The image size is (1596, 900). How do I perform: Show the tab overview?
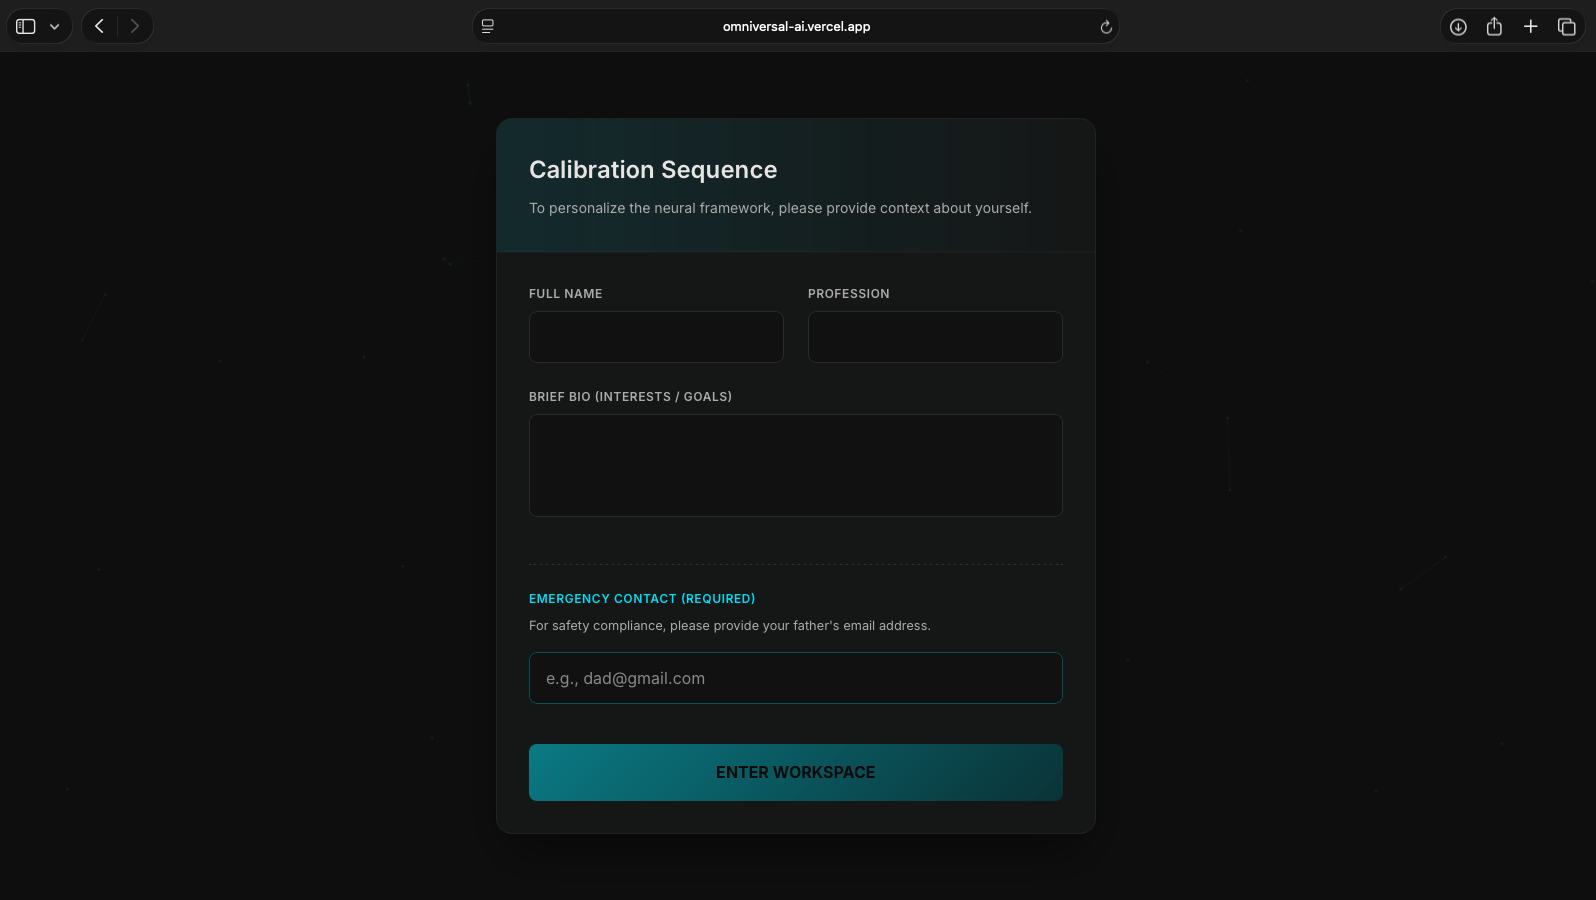tap(1566, 27)
